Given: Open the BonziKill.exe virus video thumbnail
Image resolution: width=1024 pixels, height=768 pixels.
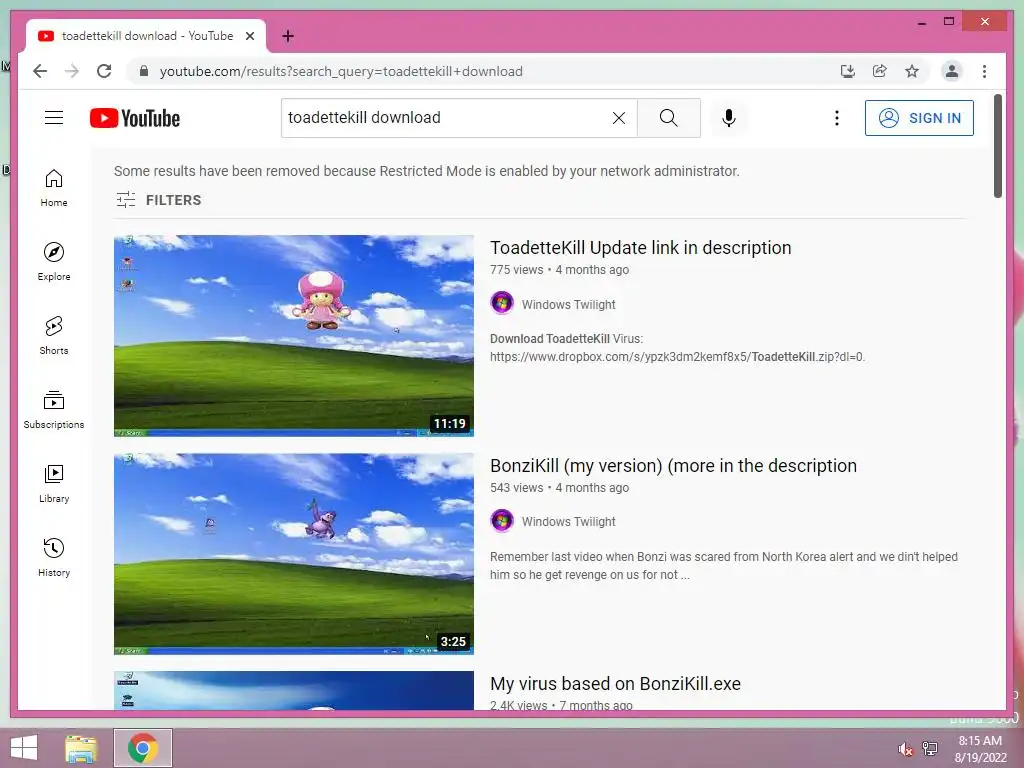Looking at the screenshot, I should pos(294,690).
